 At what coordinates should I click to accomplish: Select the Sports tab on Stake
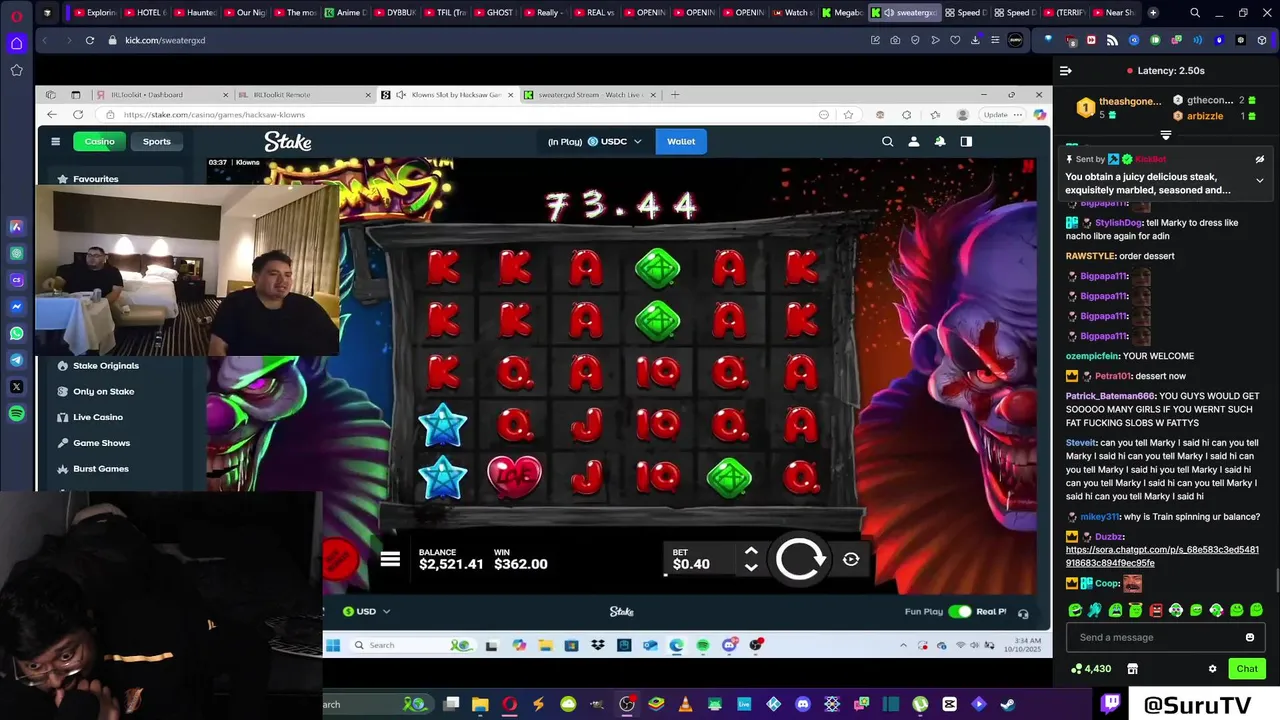156,142
